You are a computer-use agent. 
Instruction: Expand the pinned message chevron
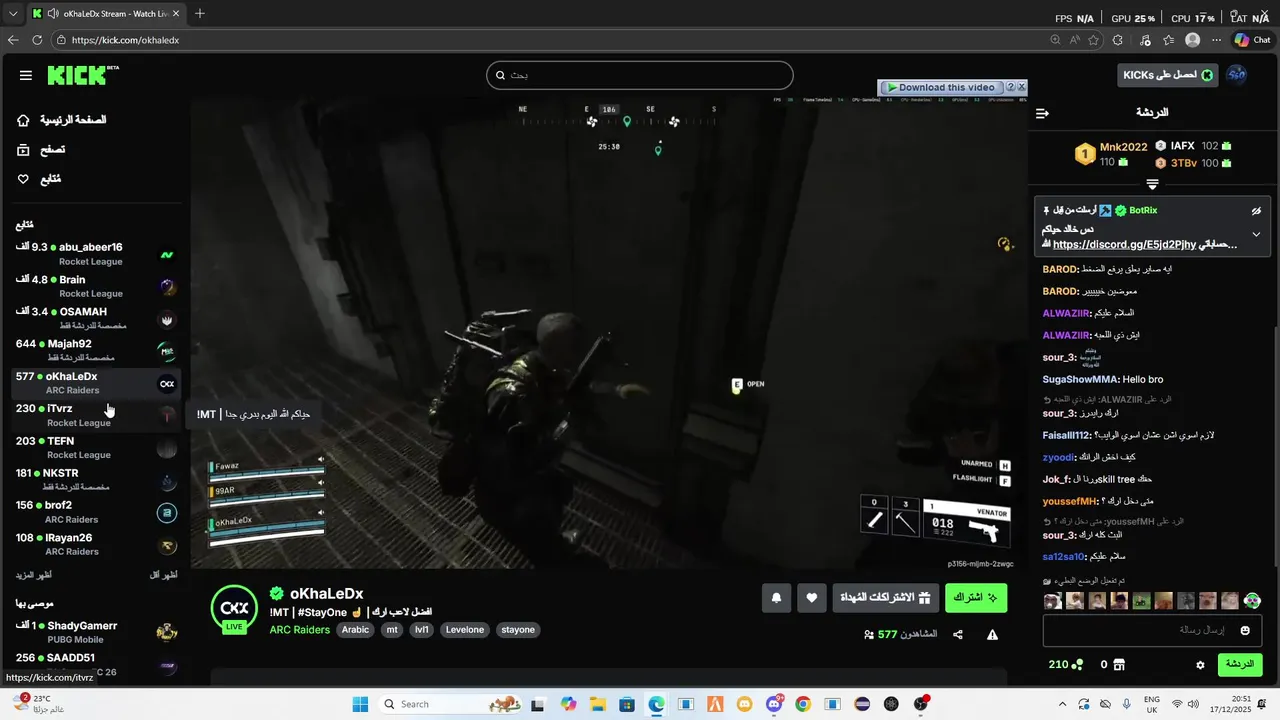[1256, 235]
